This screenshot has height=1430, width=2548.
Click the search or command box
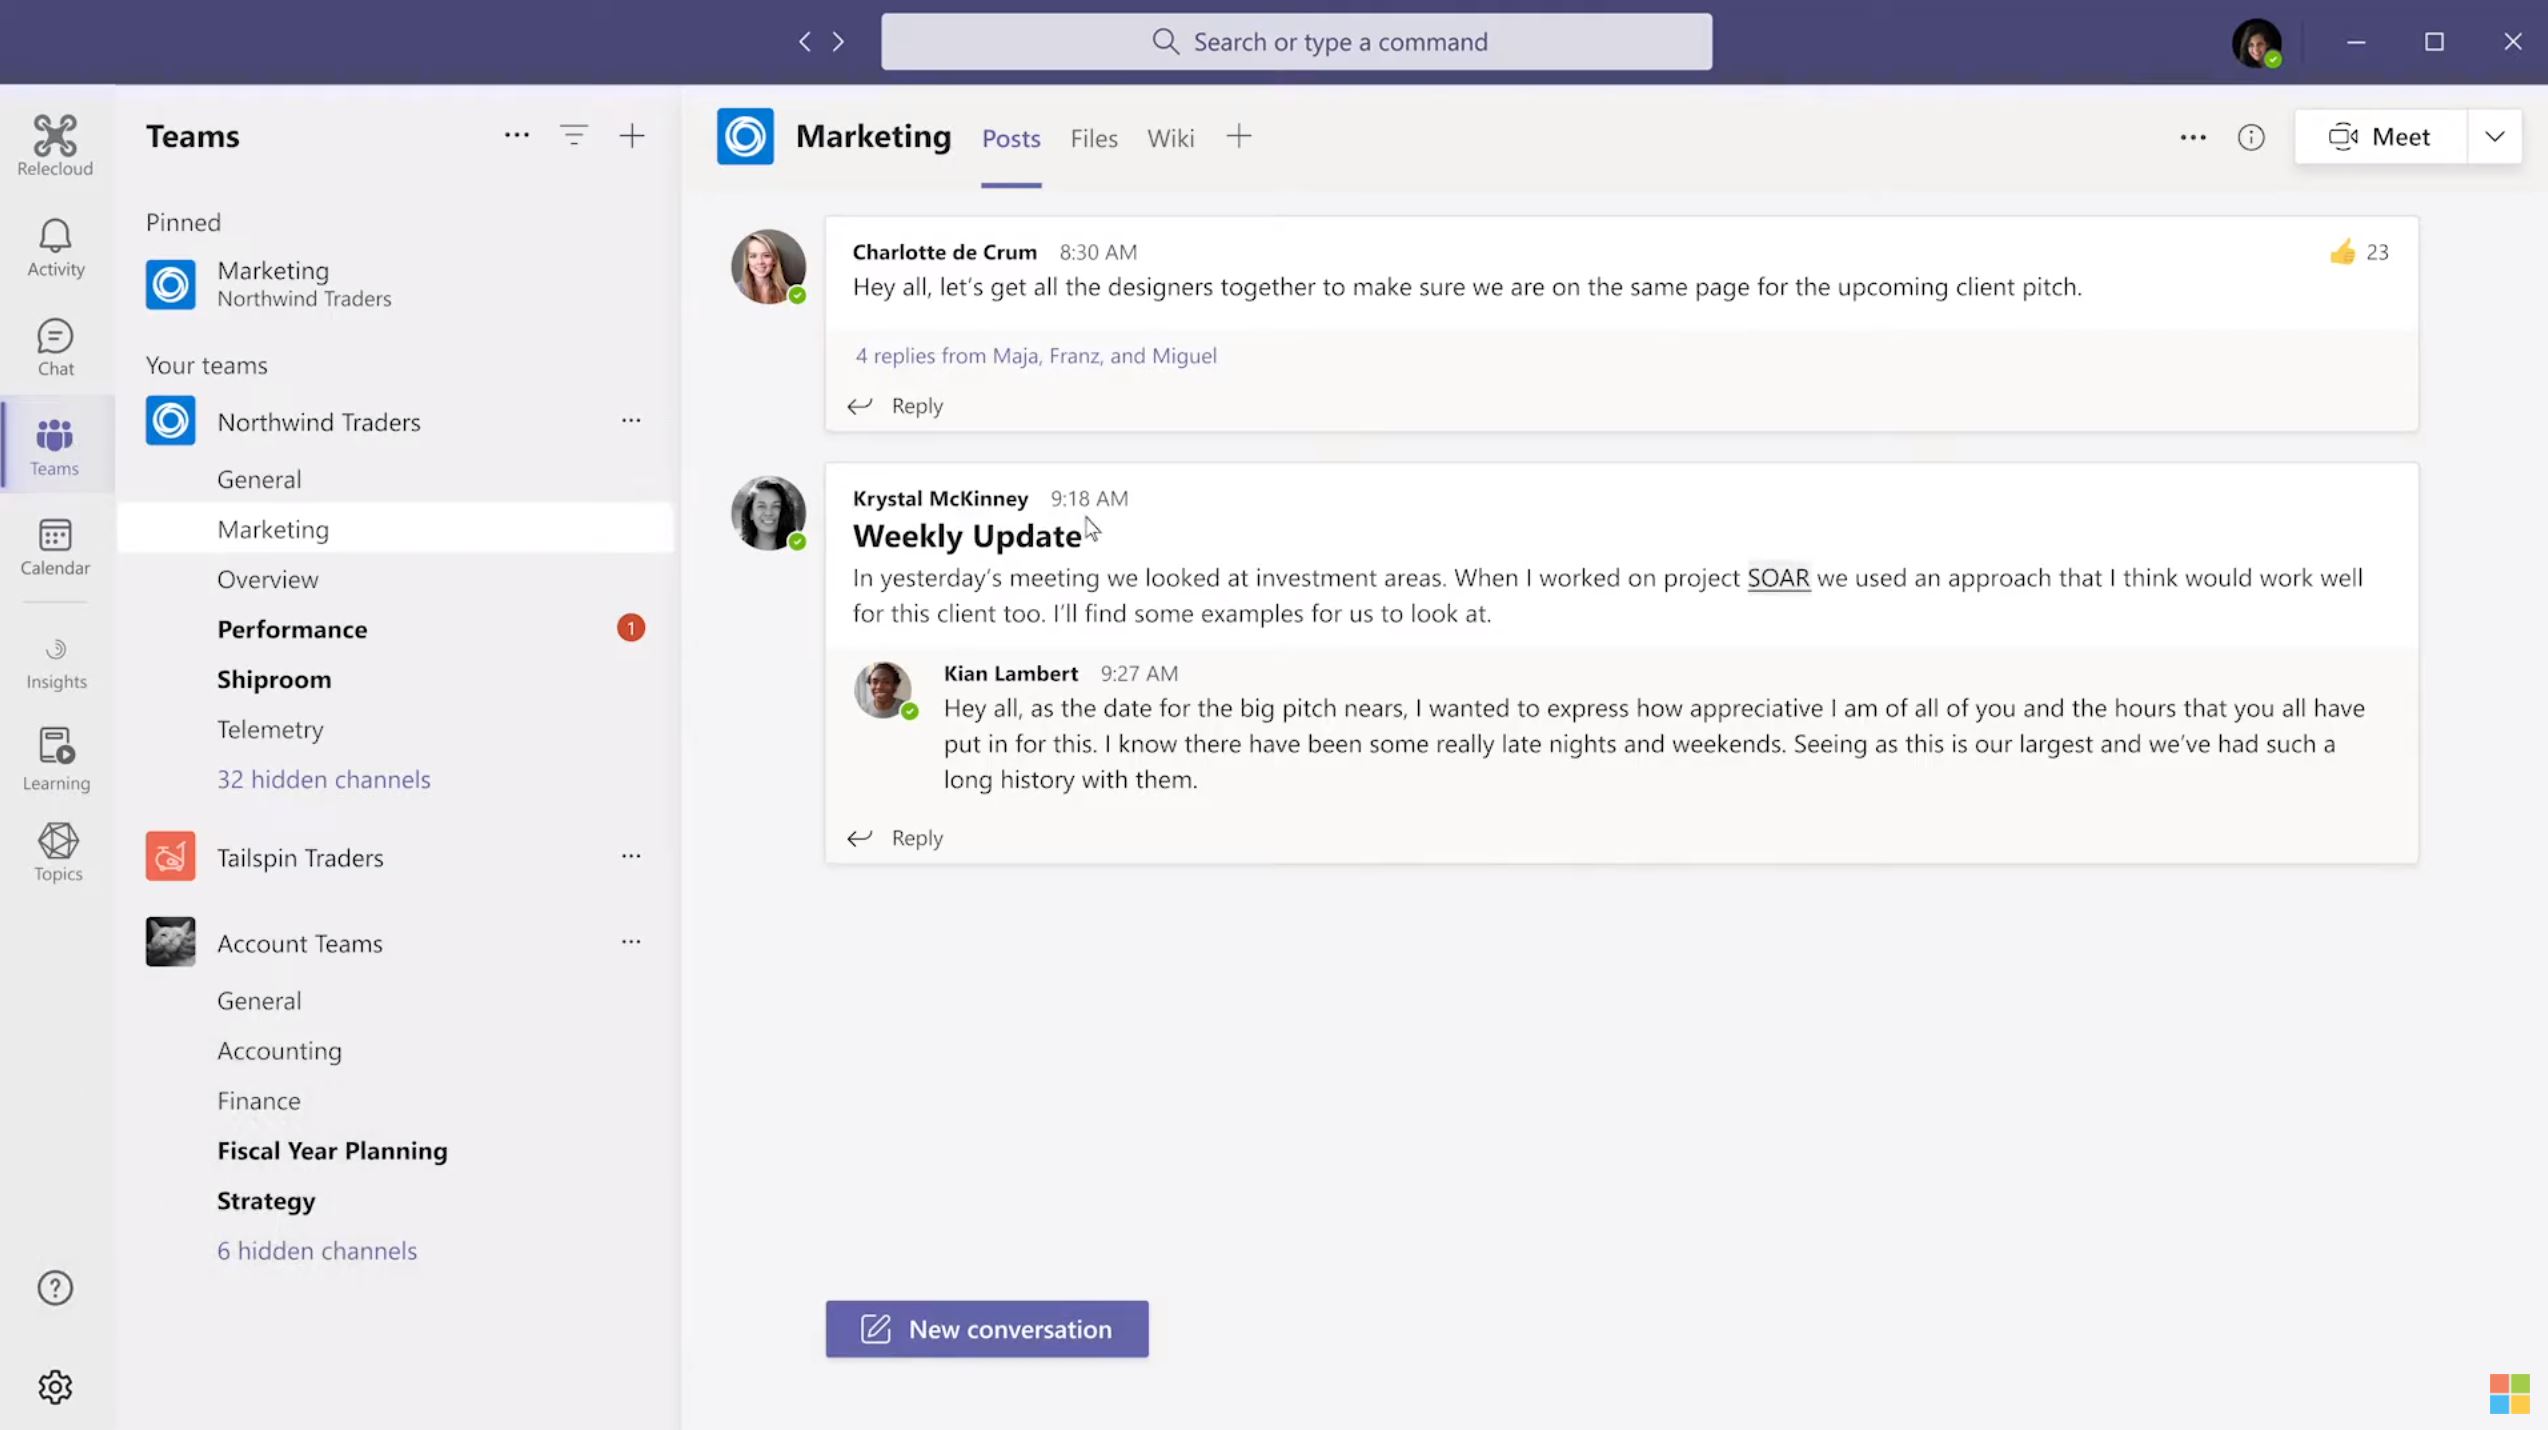1296,42
